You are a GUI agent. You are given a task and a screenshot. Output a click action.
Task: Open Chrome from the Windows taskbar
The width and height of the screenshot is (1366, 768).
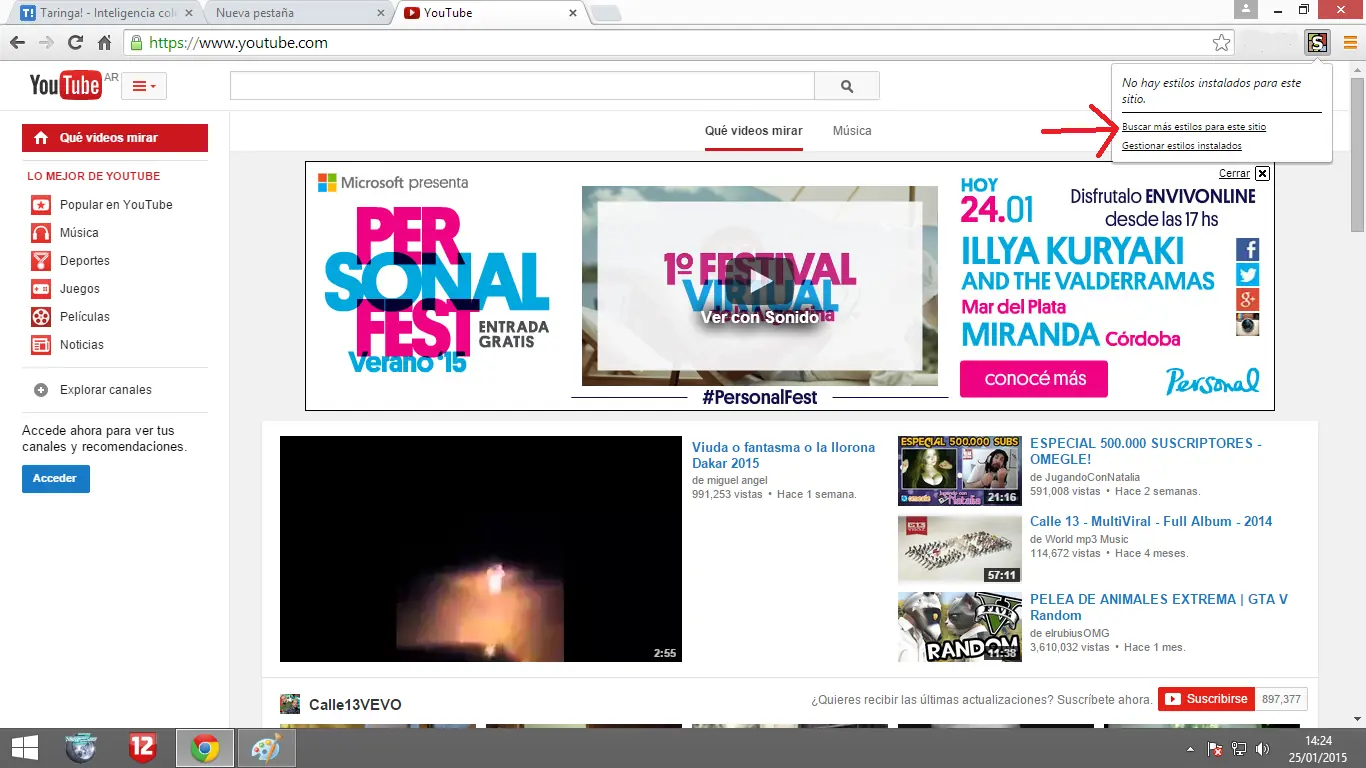click(x=205, y=748)
